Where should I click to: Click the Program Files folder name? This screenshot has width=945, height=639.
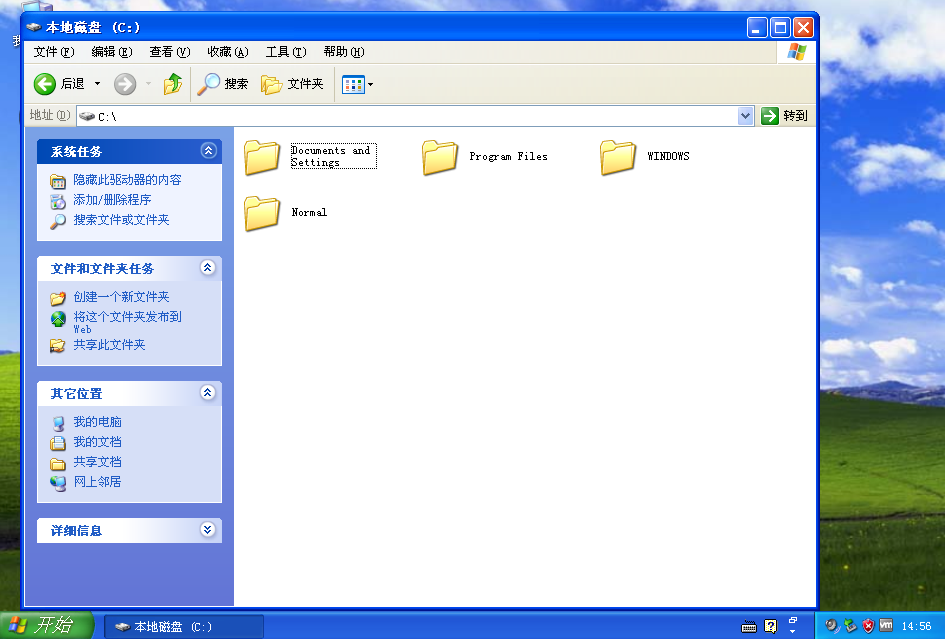pos(508,157)
